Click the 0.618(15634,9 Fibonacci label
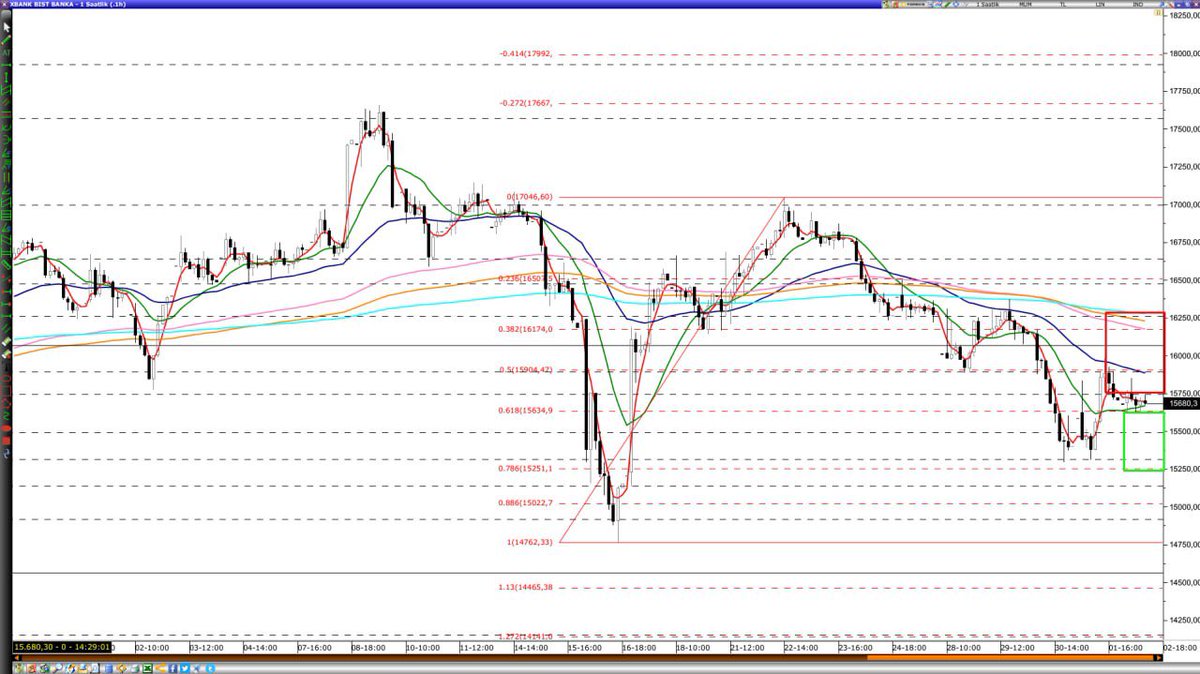This screenshot has width=1200, height=674. tap(524, 411)
